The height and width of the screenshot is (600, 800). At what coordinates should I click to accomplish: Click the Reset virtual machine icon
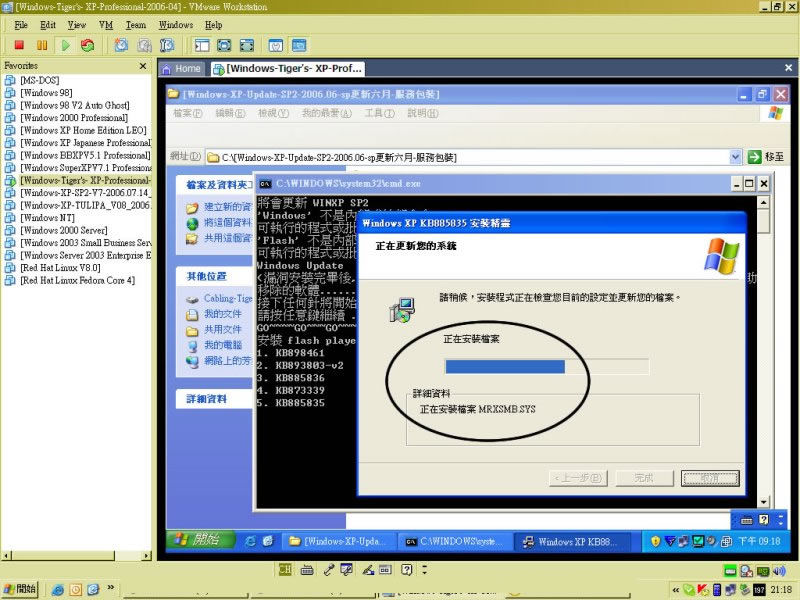(x=88, y=45)
